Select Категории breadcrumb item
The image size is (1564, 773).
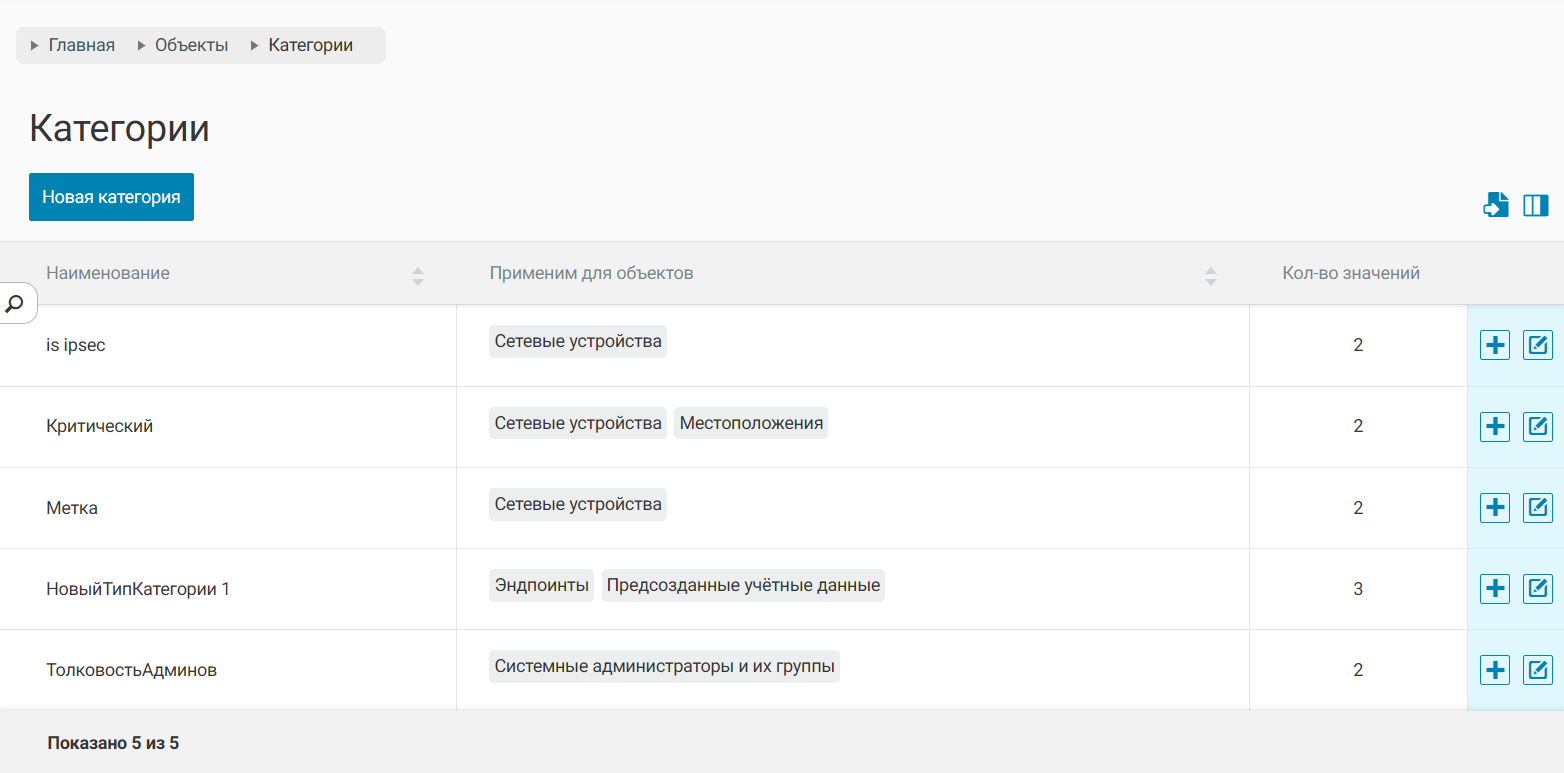coord(310,45)
